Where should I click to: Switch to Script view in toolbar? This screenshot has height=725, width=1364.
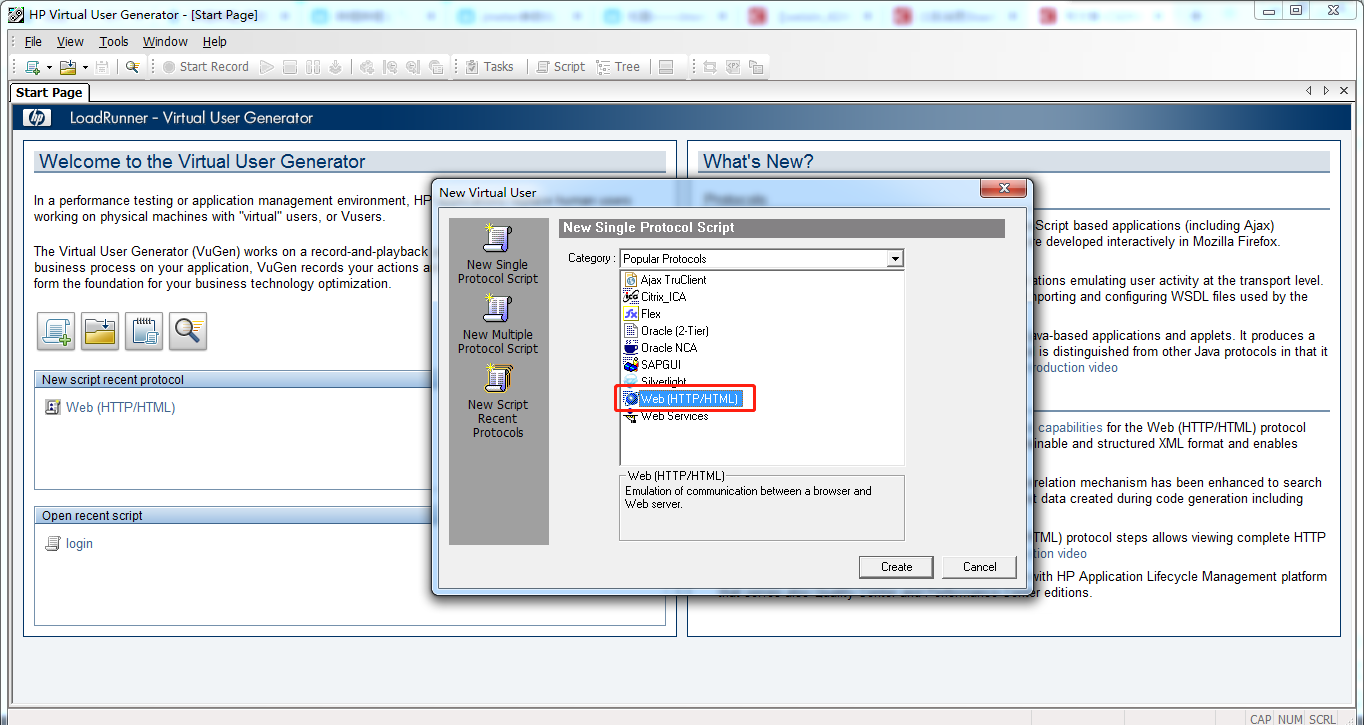coord(561,67)
